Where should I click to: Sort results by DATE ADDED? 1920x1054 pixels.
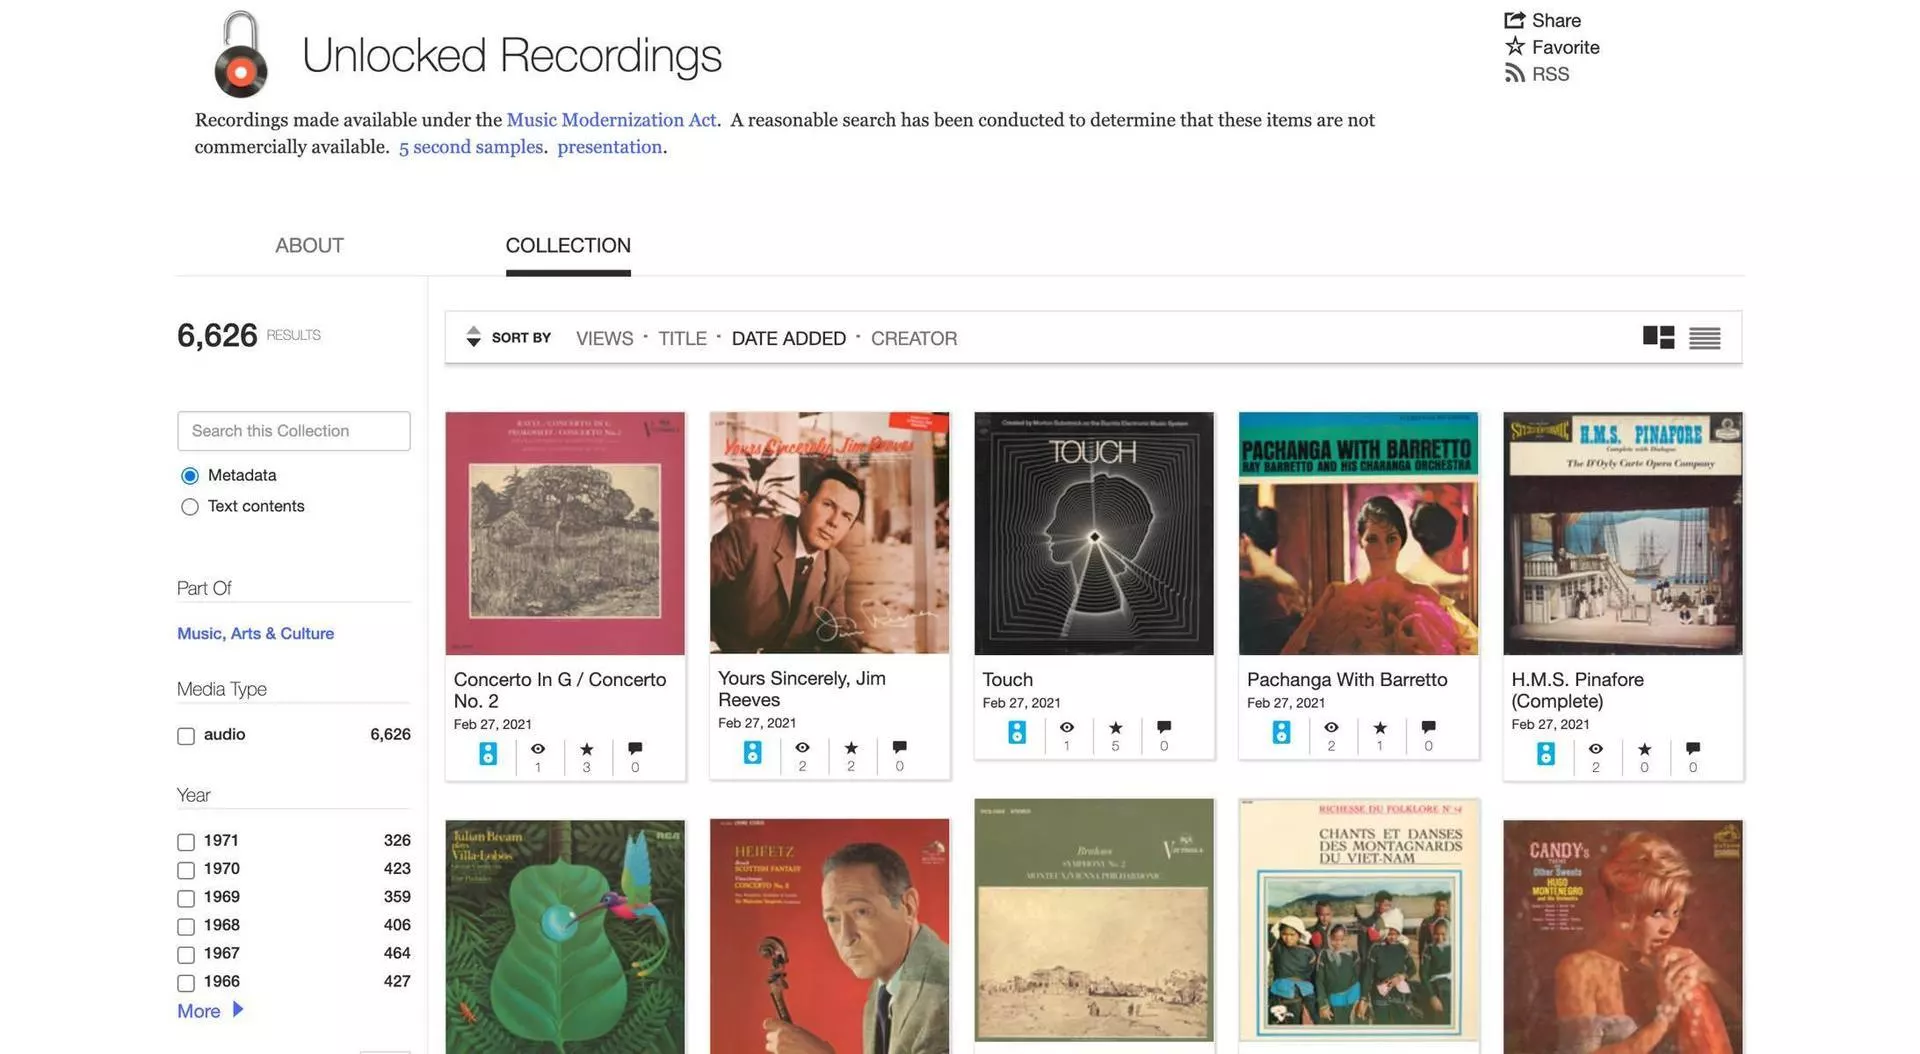pos(788,338)
